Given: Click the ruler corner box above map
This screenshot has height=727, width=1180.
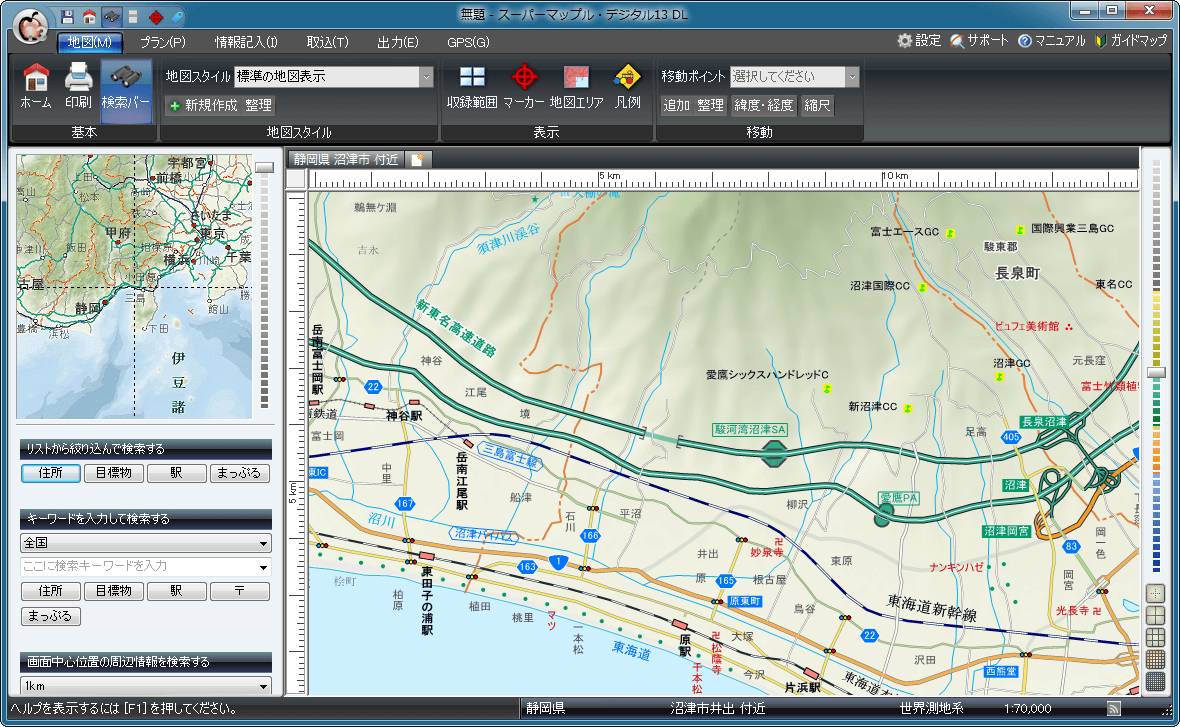Looking at the screenshot, I should [x=296, y=179].
